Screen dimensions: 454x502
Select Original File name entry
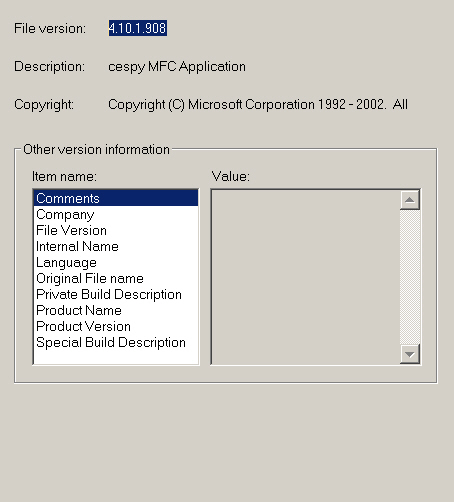tap(116, 278)
